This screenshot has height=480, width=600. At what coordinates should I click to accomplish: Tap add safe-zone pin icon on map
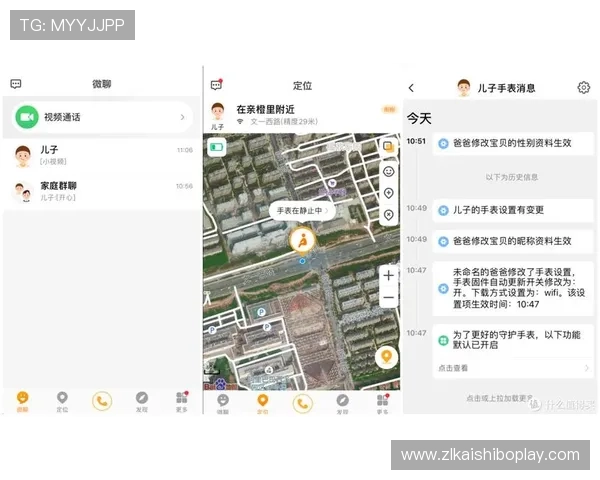389,193
